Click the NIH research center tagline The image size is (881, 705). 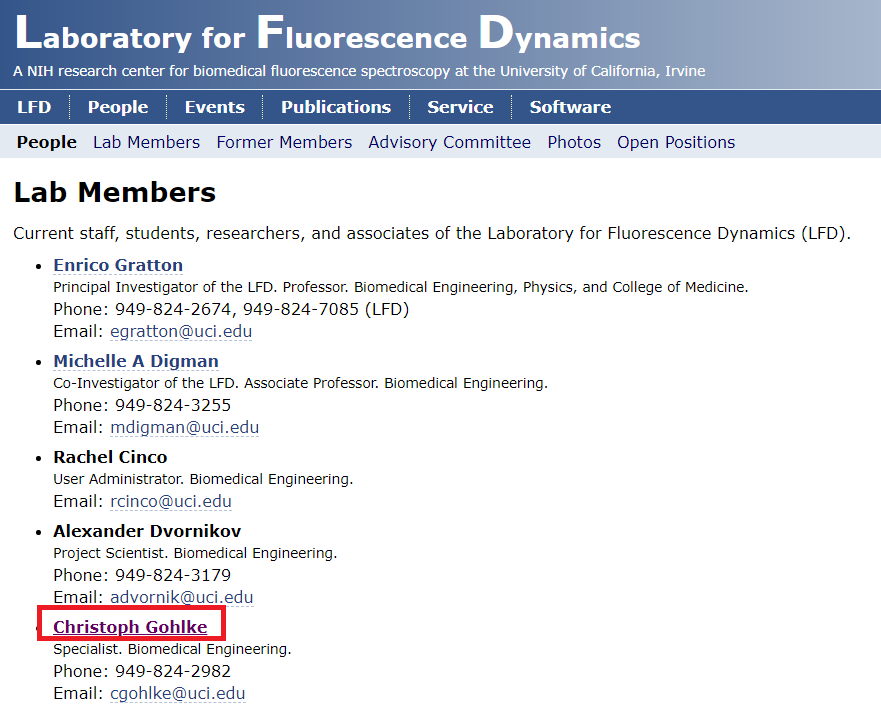(359, 71)
